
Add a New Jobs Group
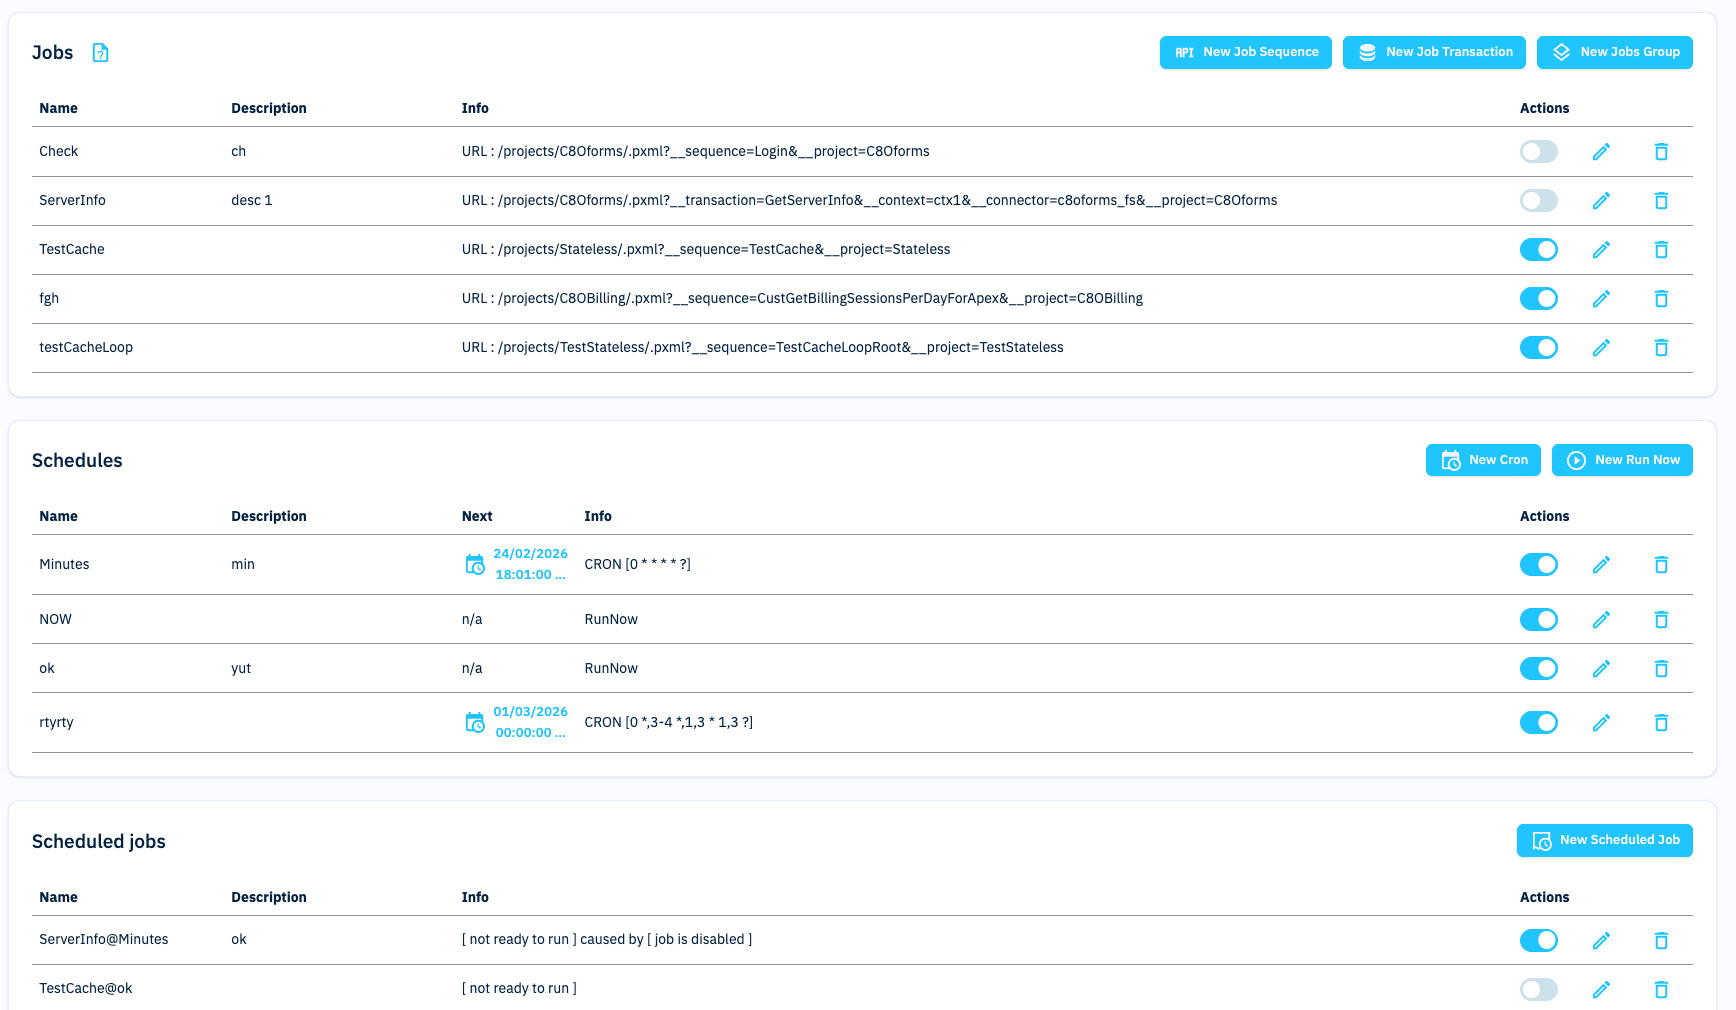[1614, 53]
